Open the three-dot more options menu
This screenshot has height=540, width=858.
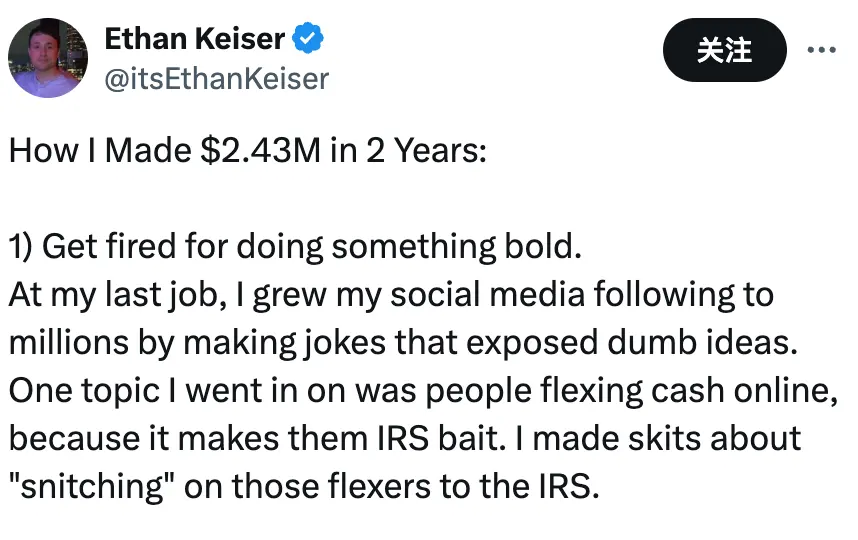point(820,49)
